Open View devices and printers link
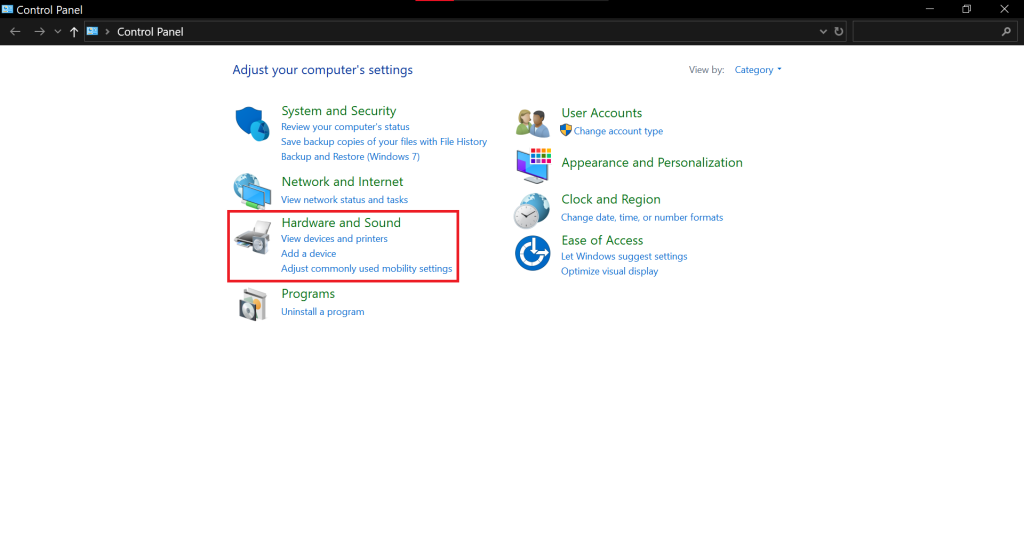The width and height of the screenshot is (1024, 542). (x=334, y=239)
